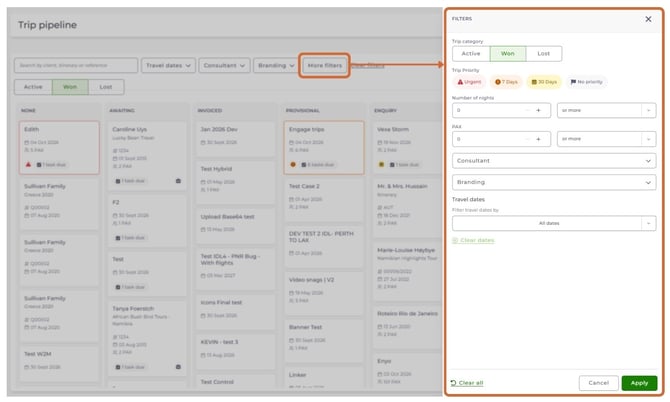Image resolution: width=670 pixels, height=402 pixels.
Task: Open the Upload Base64 test card
Action: pos(235,225)
